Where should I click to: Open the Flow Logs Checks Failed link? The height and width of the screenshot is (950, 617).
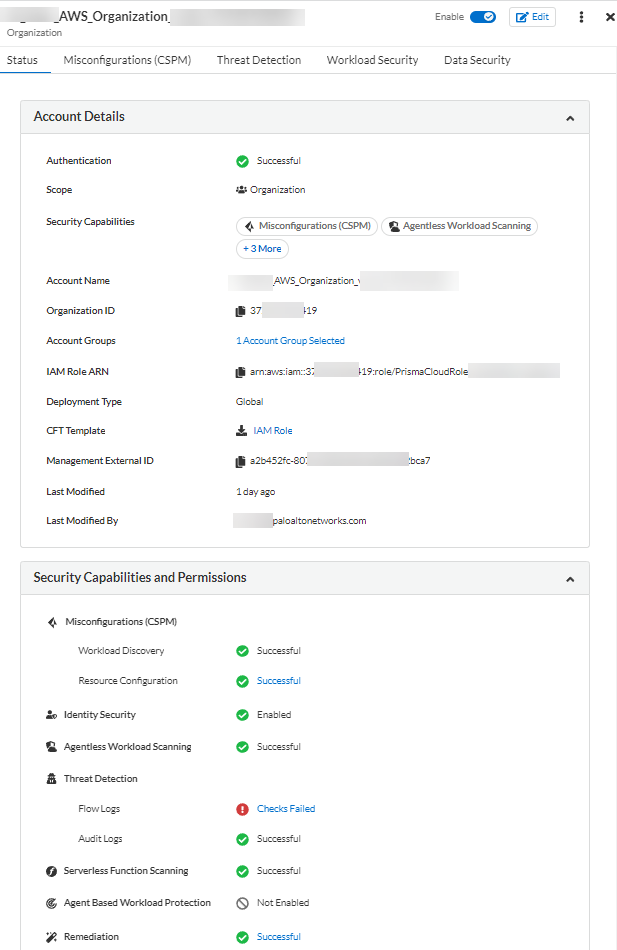(286, 809)
